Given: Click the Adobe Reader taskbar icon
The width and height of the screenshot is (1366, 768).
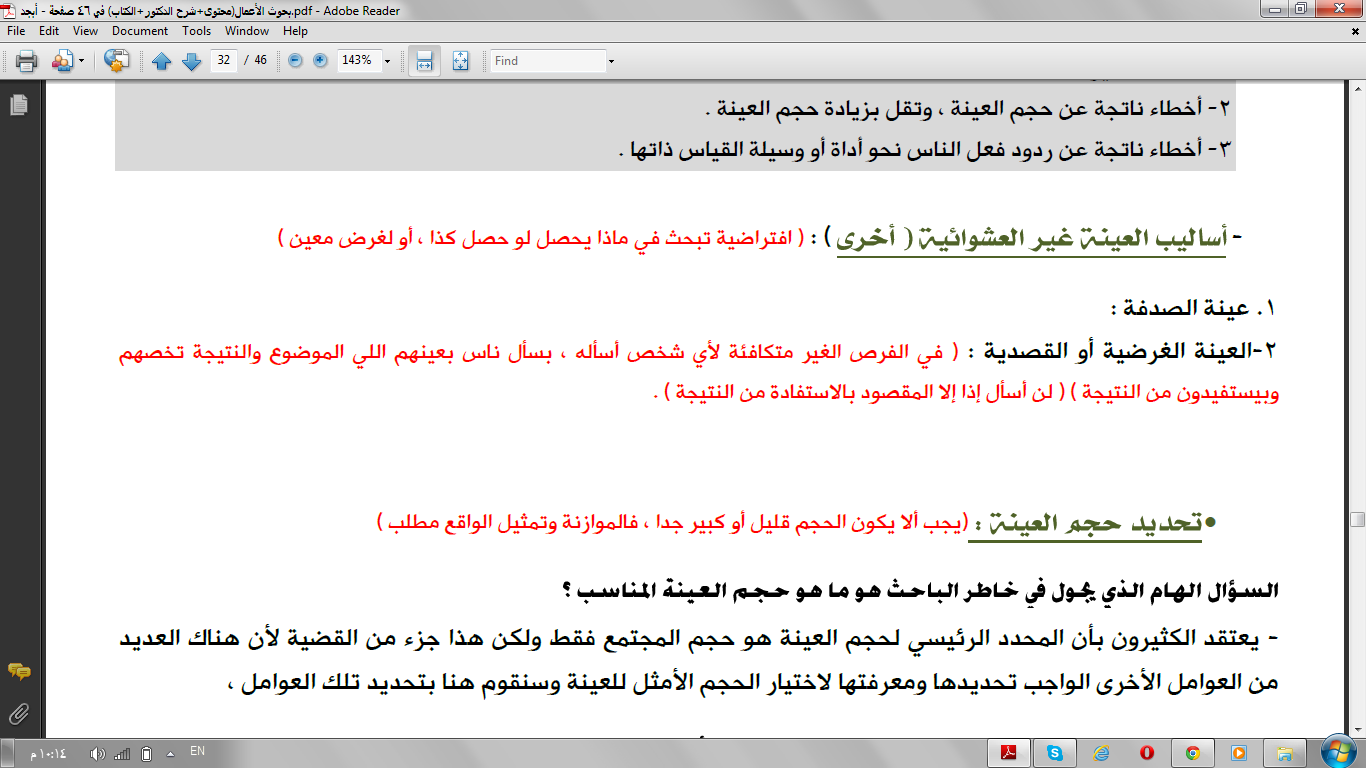Looking at the screenshot, I should click(x=1009, y=752).
